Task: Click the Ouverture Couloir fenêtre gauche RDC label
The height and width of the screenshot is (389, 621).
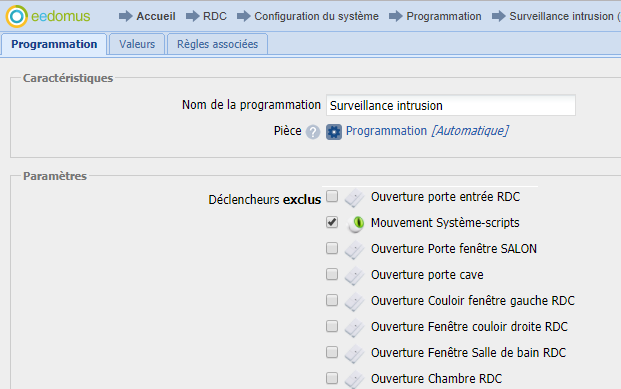Action: pos(472,301)
